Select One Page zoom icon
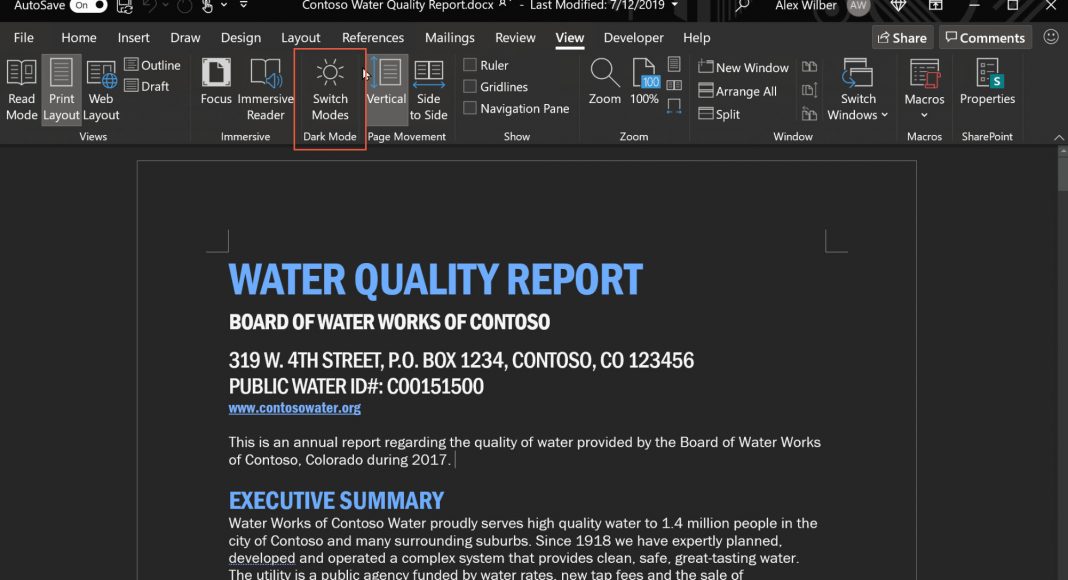 click(674, 64)
